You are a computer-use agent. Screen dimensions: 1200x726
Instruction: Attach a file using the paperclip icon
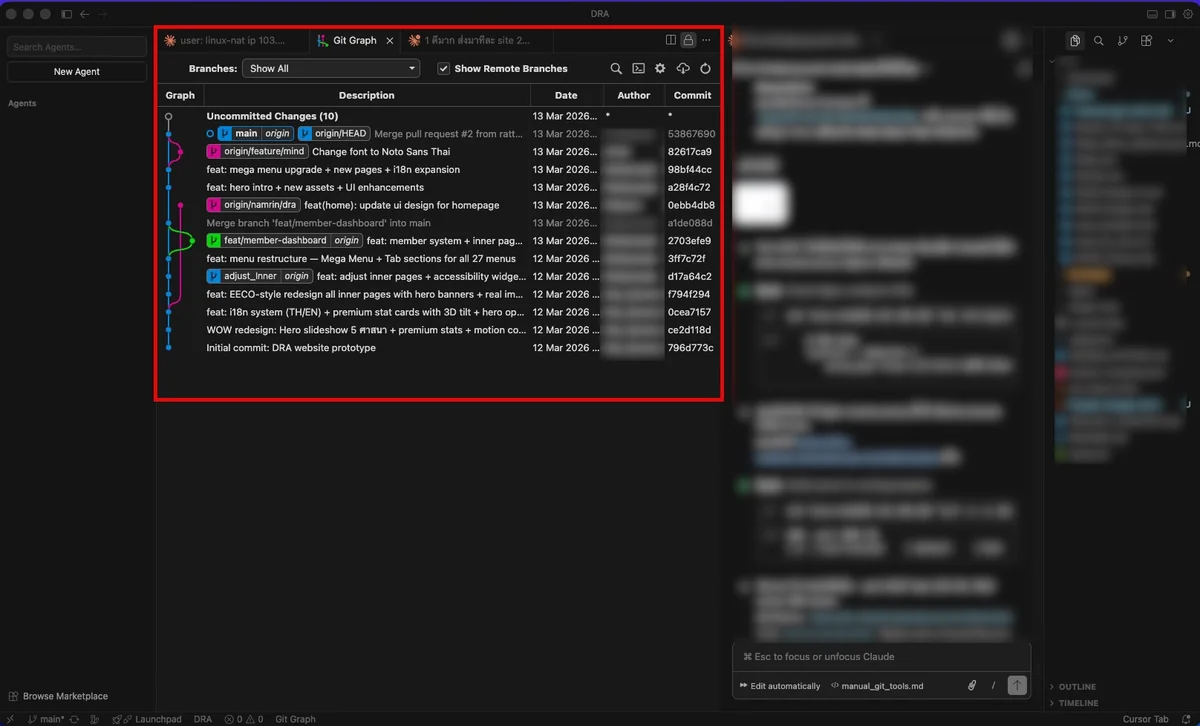[x=971, y=686]
